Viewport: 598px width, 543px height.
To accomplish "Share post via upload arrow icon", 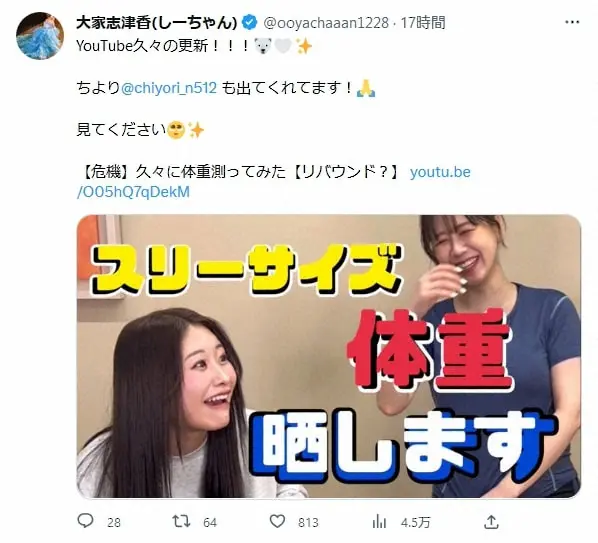I will click(x=491, y=522).
